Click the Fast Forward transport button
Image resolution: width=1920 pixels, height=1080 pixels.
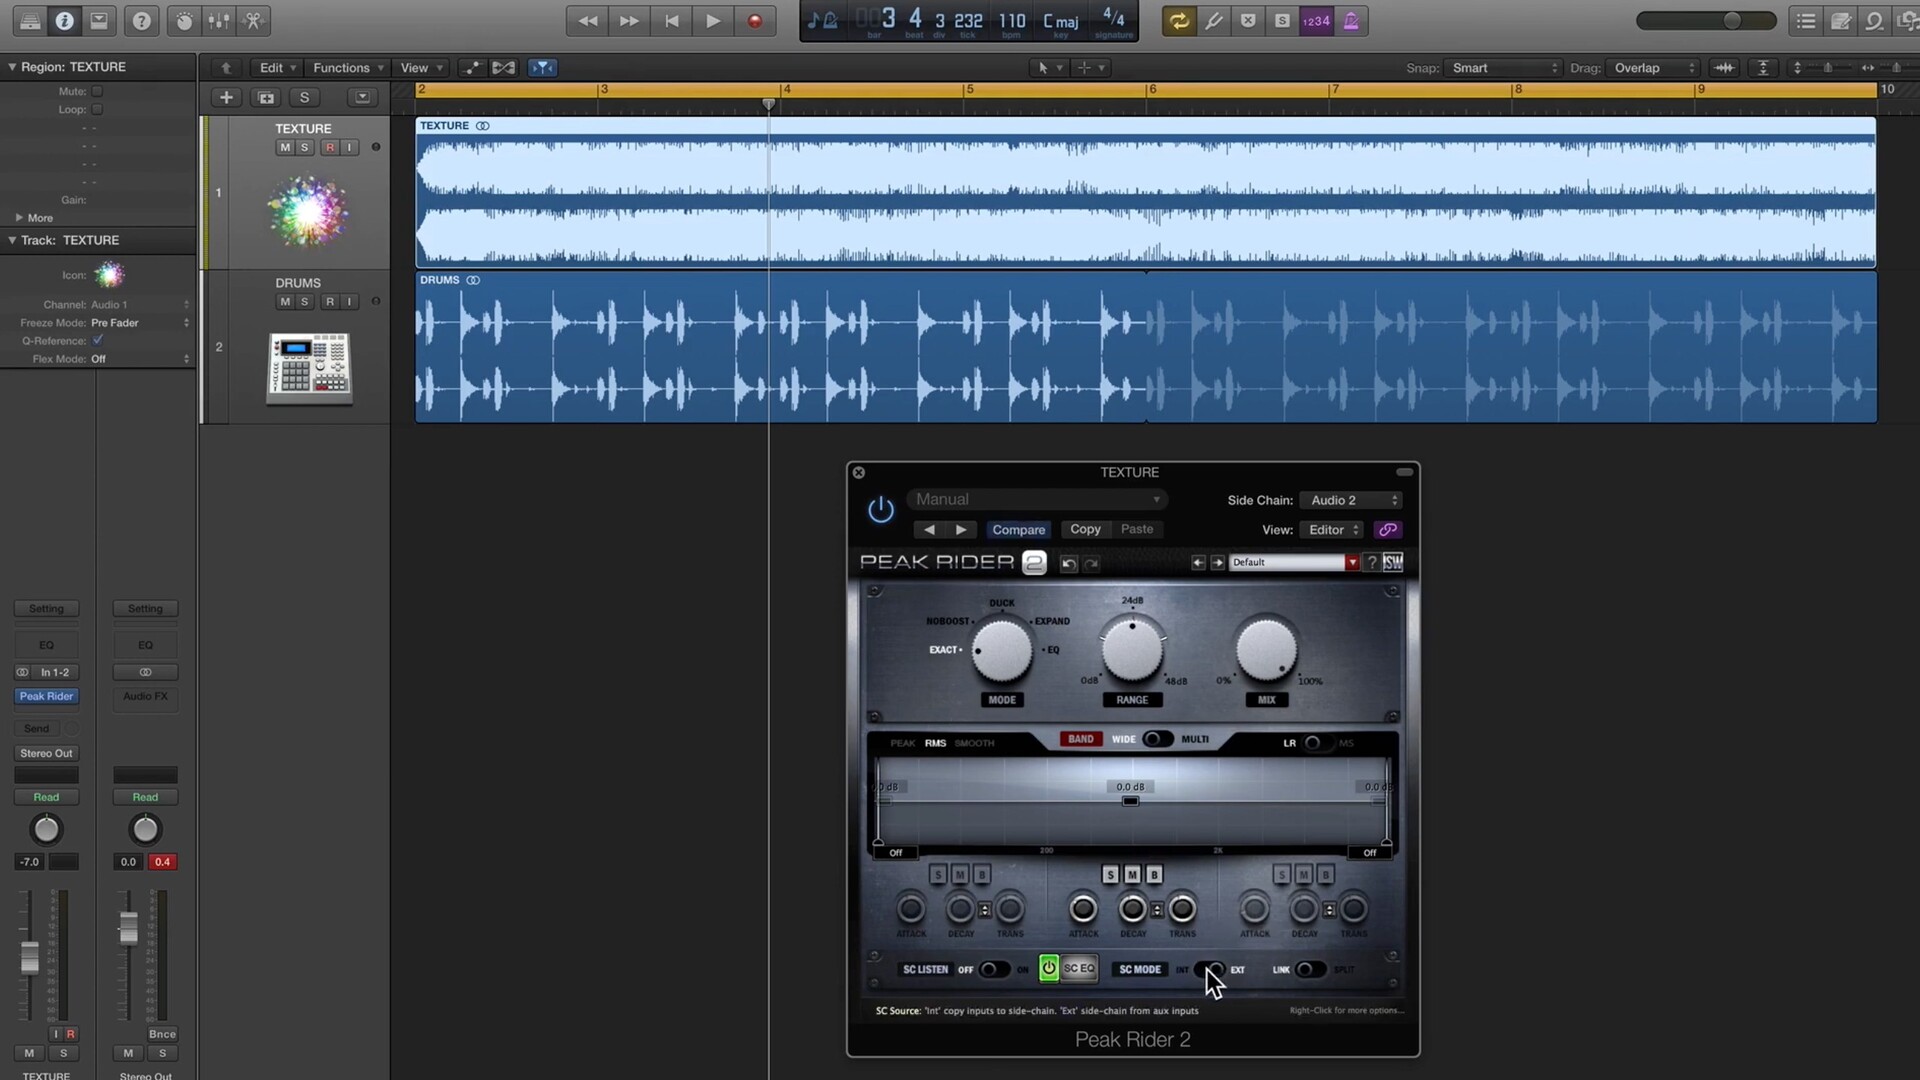(629, 21)
